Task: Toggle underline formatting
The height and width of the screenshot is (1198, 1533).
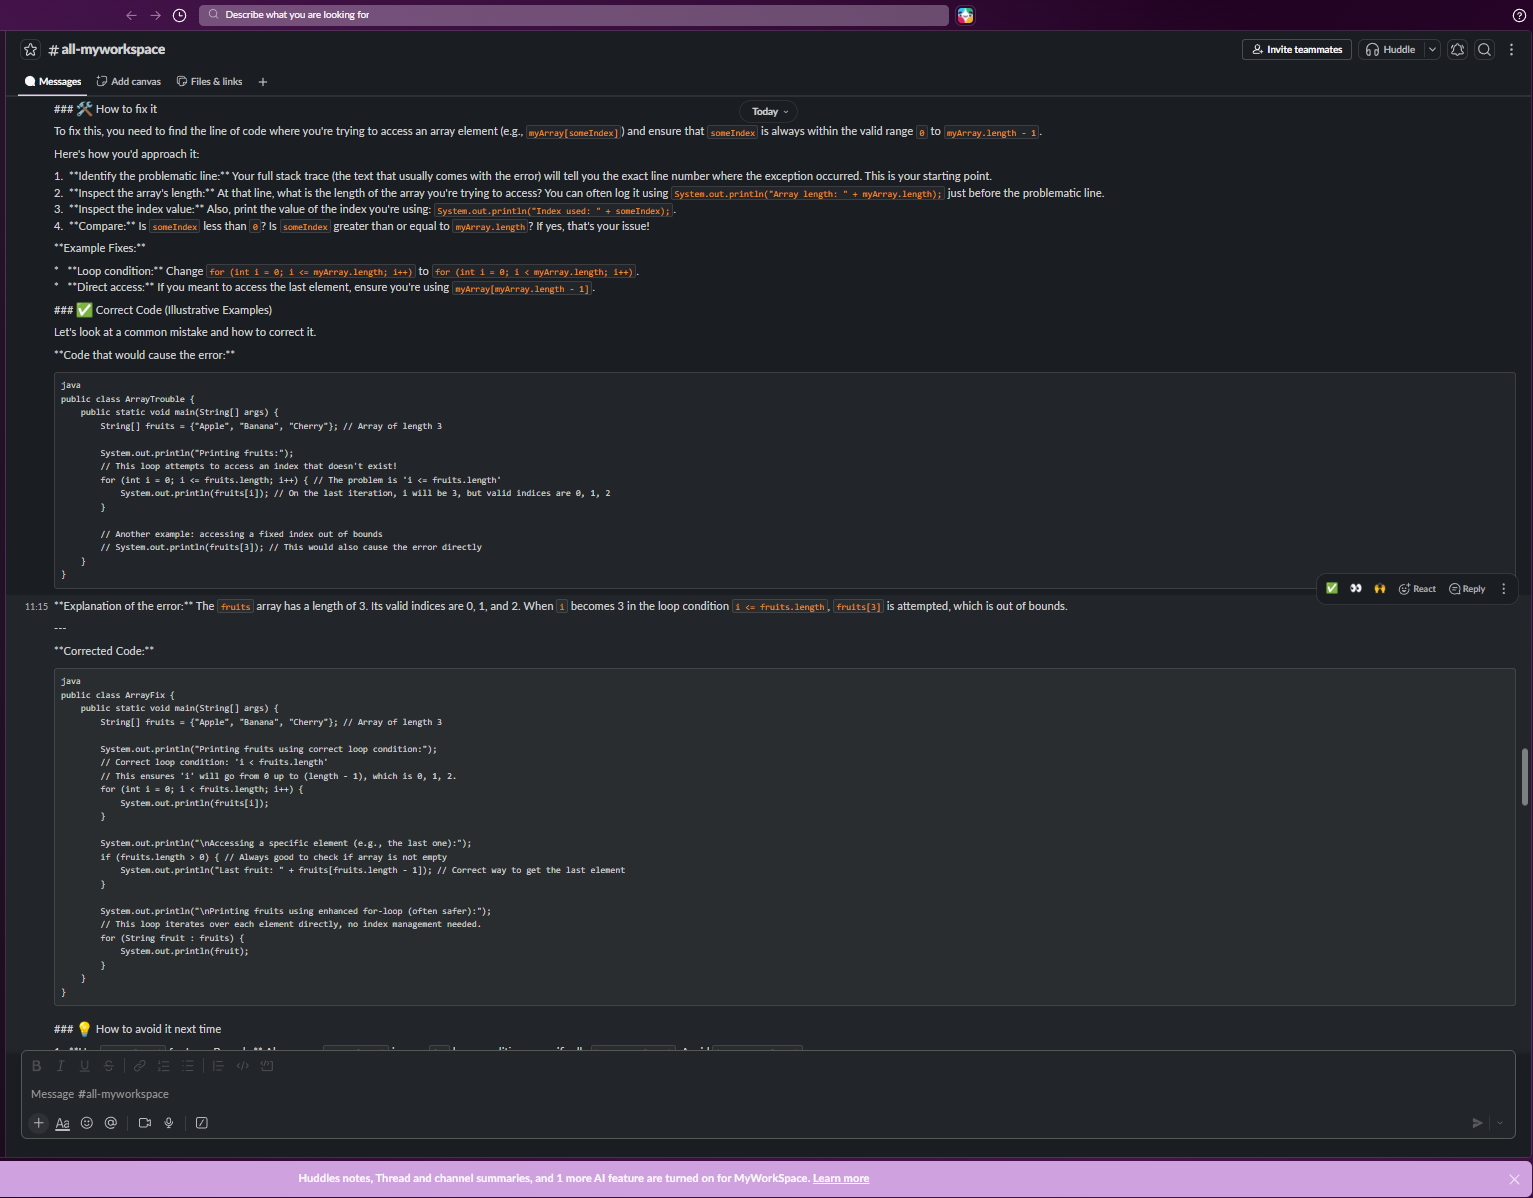Action: point(84,1066)
